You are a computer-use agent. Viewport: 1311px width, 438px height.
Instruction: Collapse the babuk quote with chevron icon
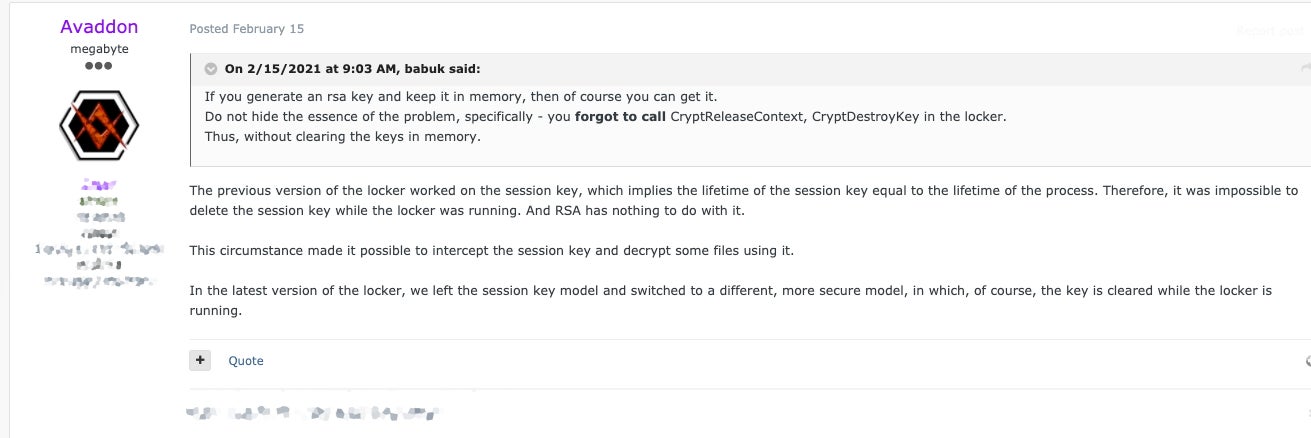tap(211, 69)
